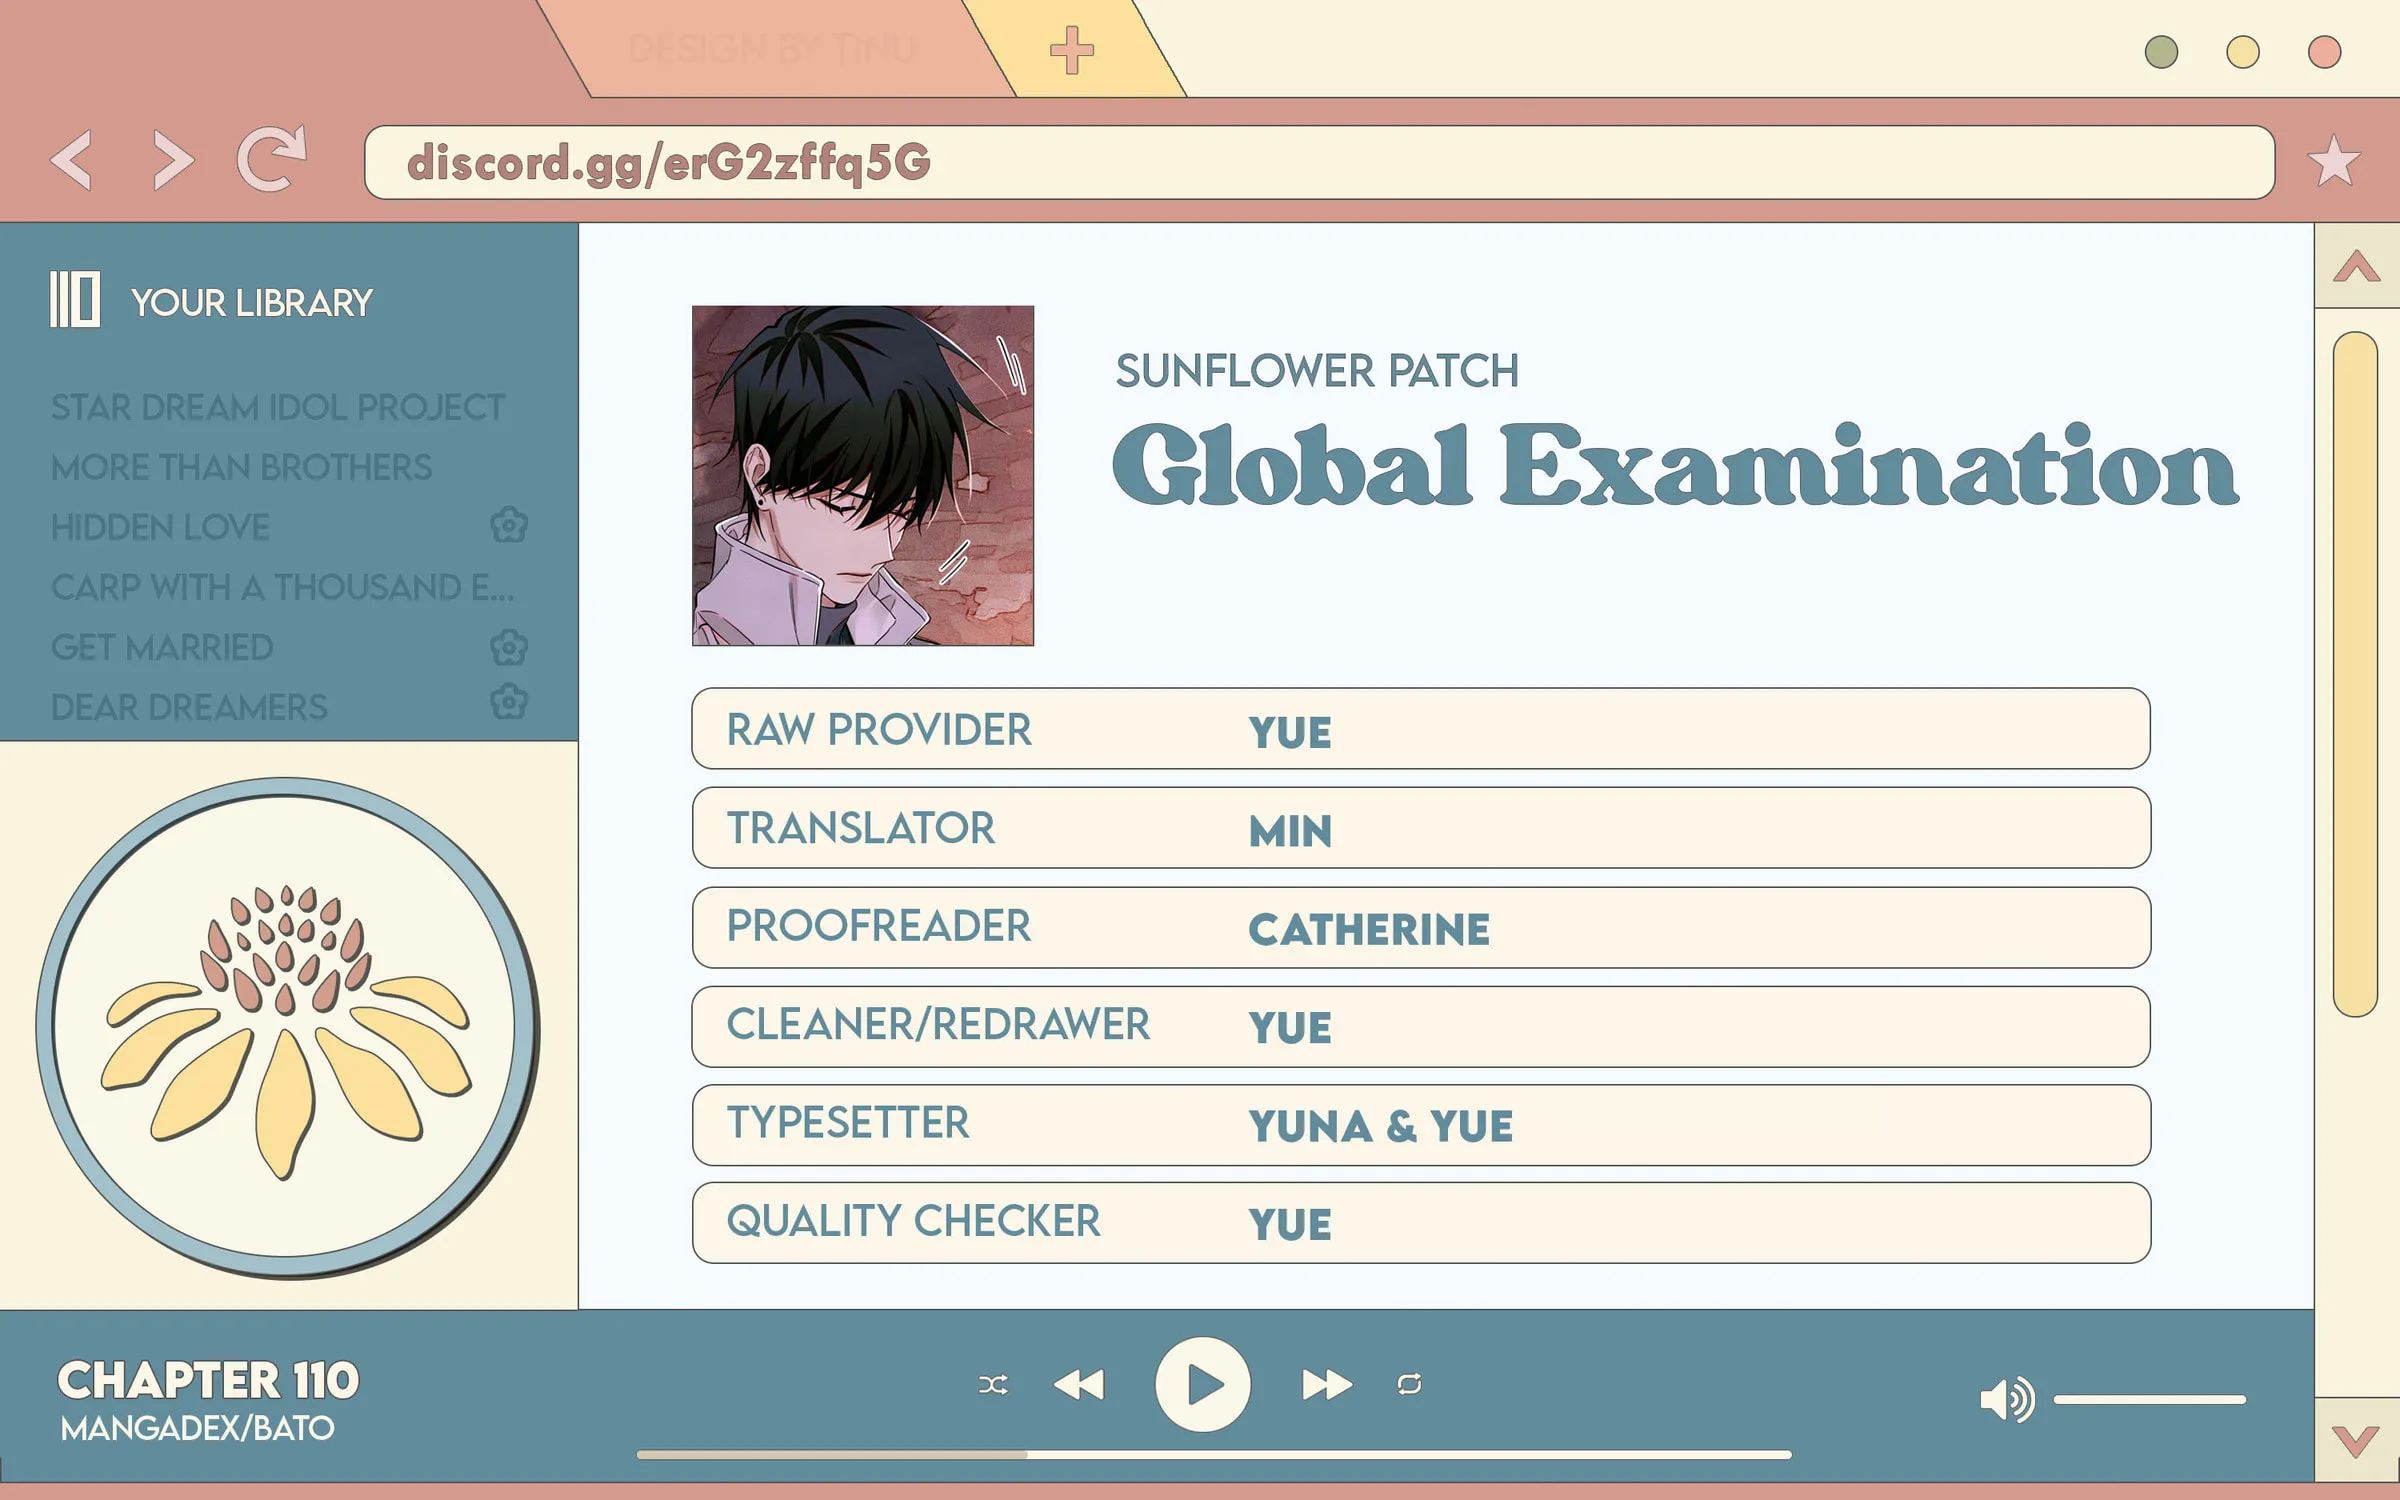Click the star bookmark icon
Screen dimensions: 2400x1500
(2334, 161)
